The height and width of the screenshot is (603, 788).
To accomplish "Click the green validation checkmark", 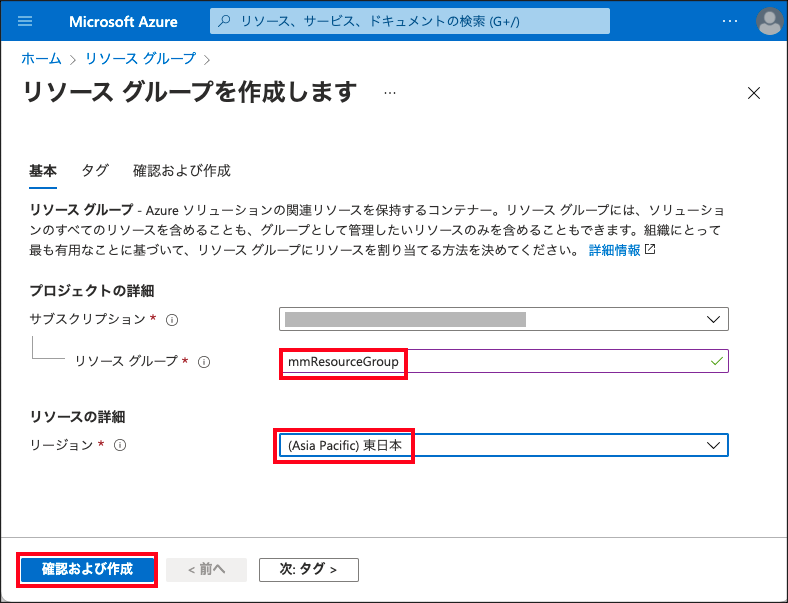I will point(717,361).
